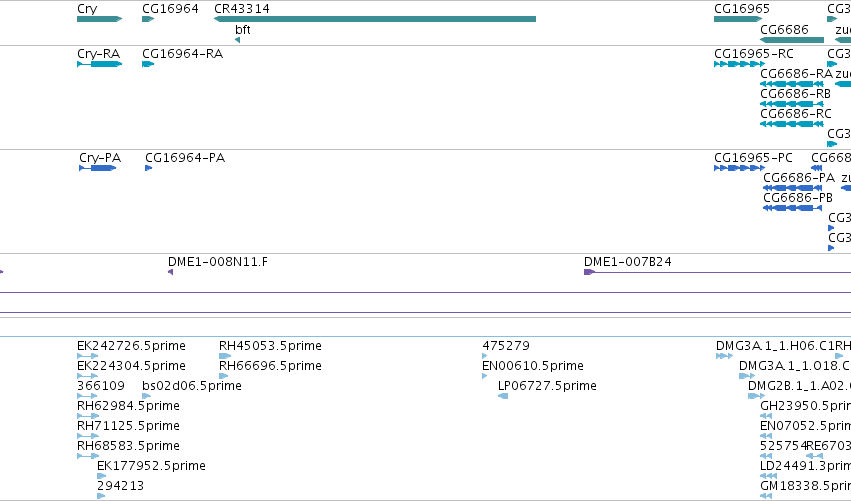Viewport: 851px width, 501px height.
Task: Select the small bft gene feature
Action: coord(238,40)
